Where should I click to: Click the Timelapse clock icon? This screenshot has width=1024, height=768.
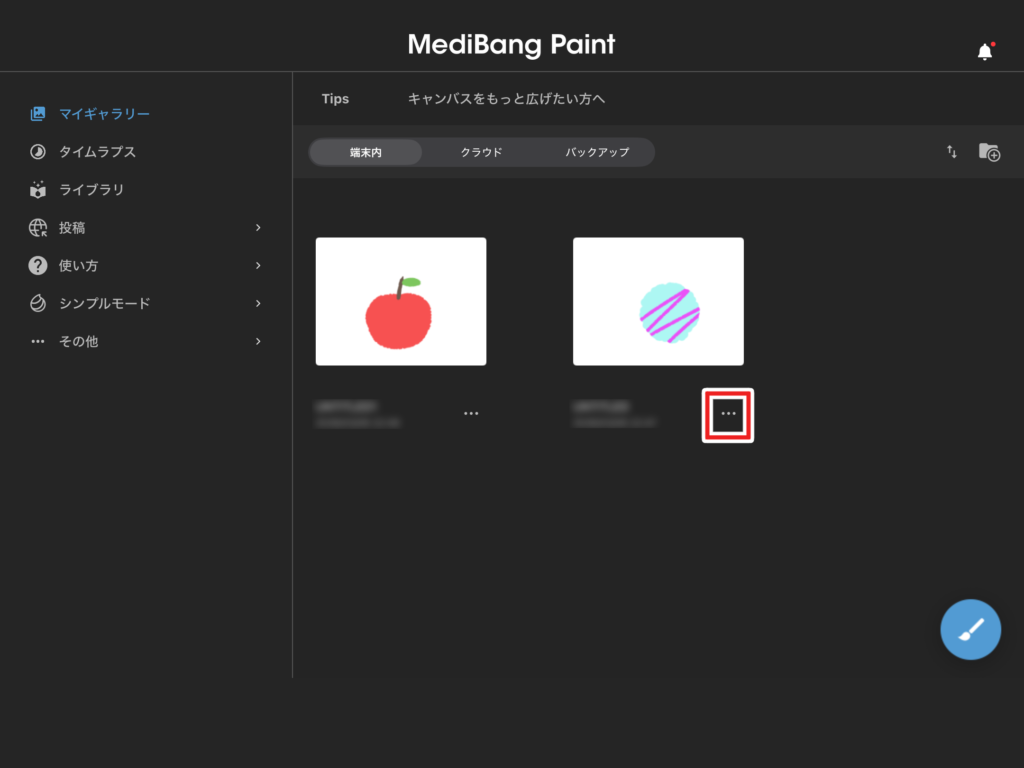[38, 152]
